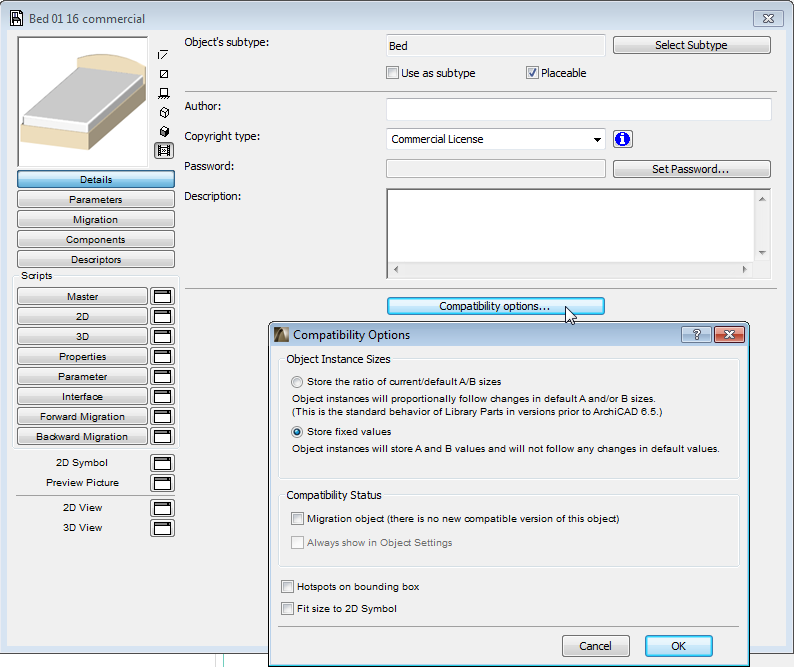794x667 pixels.
Task: Select Store fixed values radio button
Action: [x=297, y=432]
